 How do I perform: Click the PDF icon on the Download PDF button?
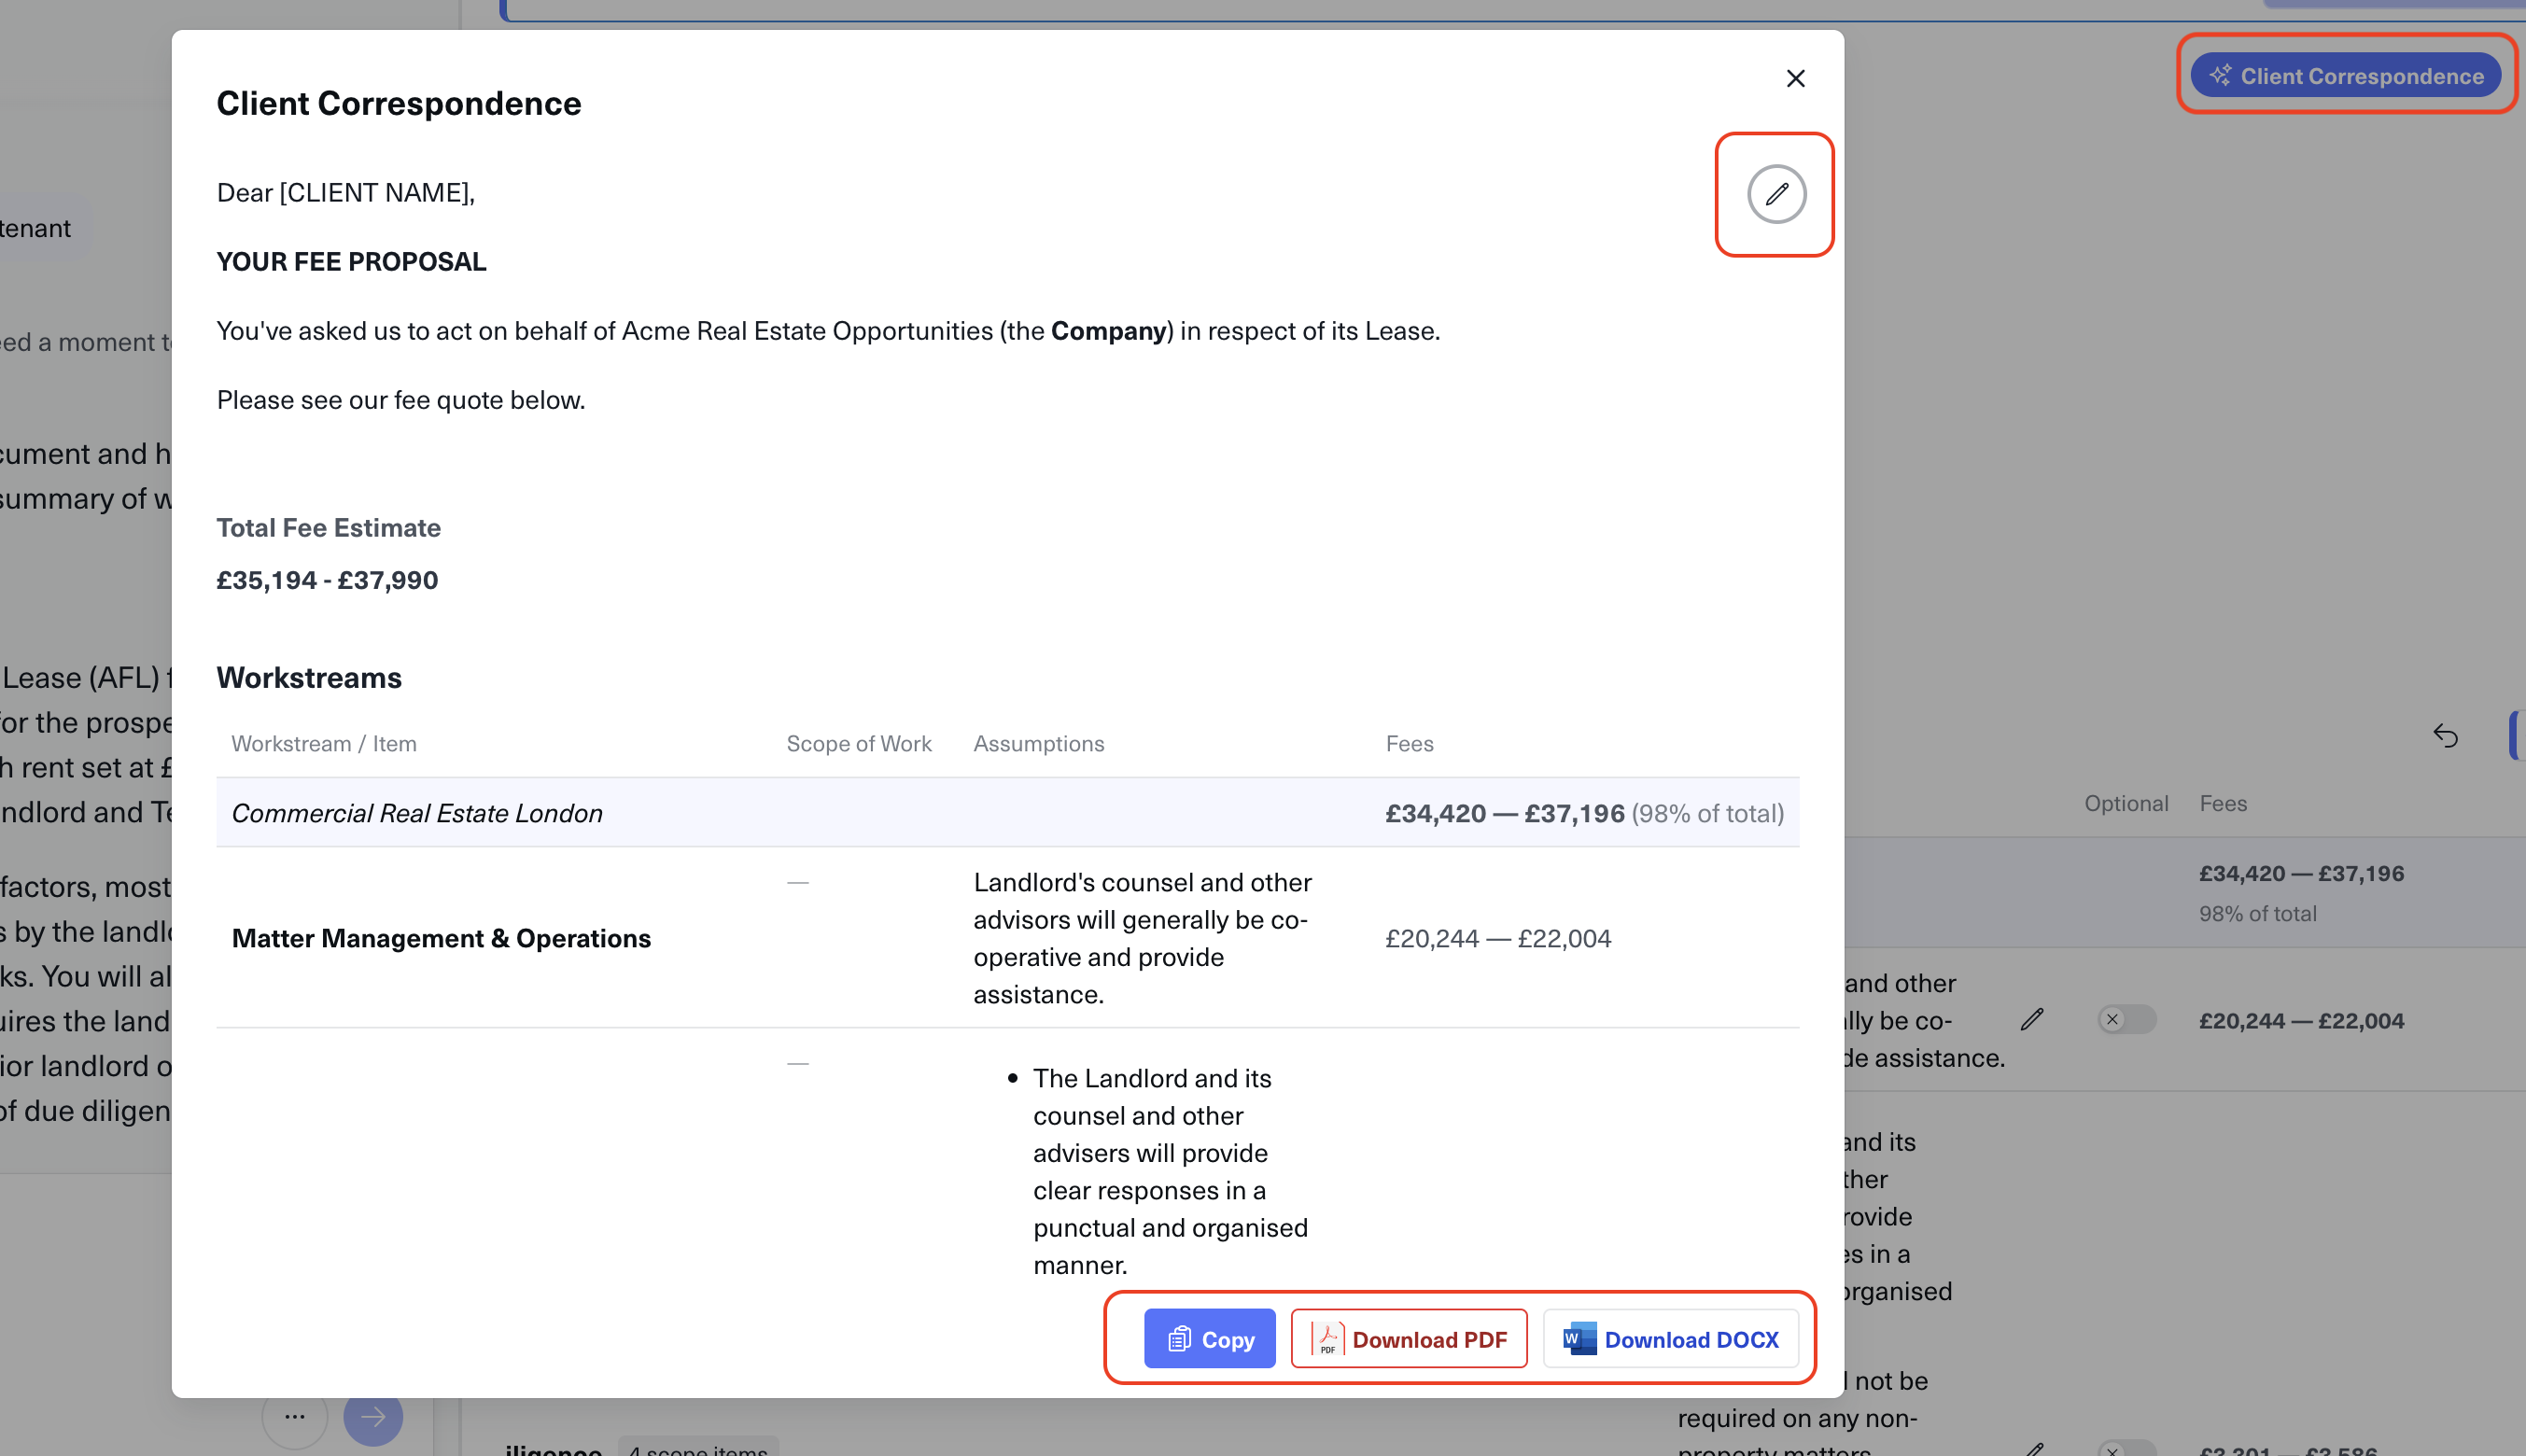(1327, 1338)
